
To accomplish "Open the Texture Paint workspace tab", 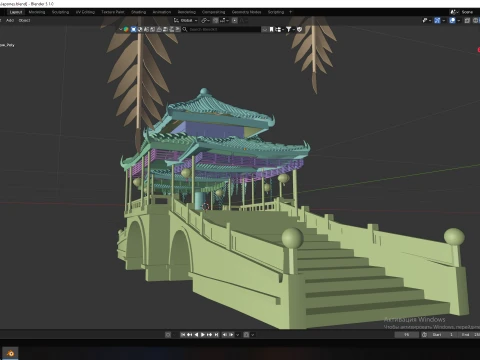I will click(113, 12).
